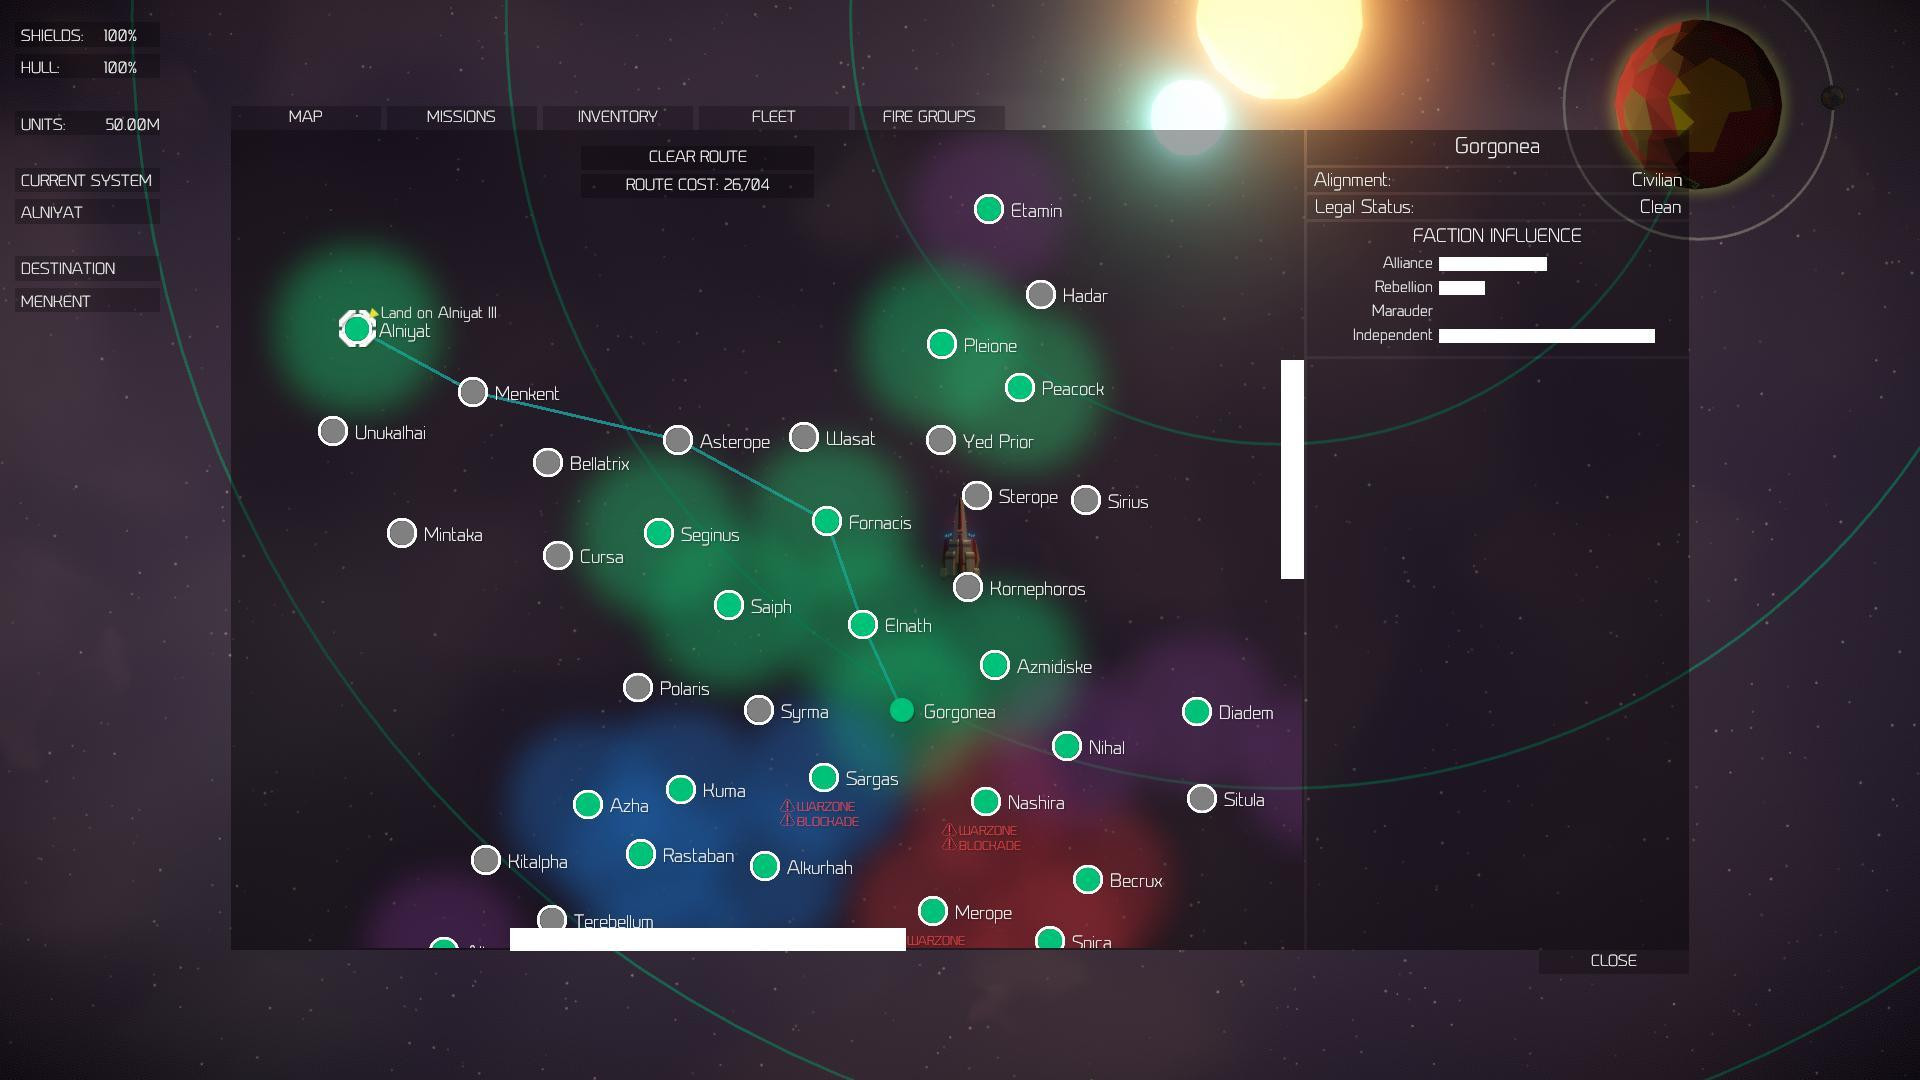Open the Inventory tab
The image size is (1920, 1080).
pos(617,117)
